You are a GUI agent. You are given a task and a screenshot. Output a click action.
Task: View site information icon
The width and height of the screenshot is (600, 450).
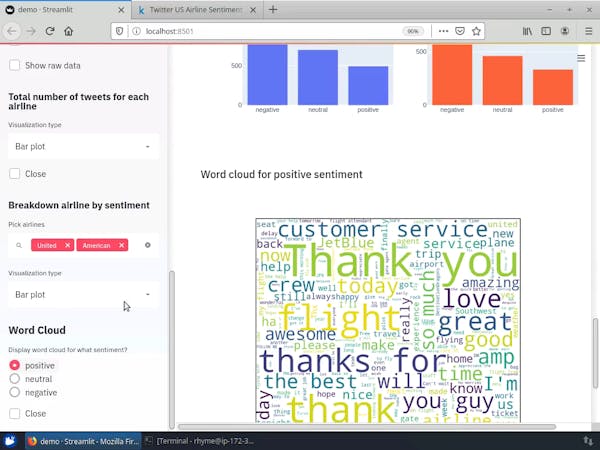pos(136,31)
